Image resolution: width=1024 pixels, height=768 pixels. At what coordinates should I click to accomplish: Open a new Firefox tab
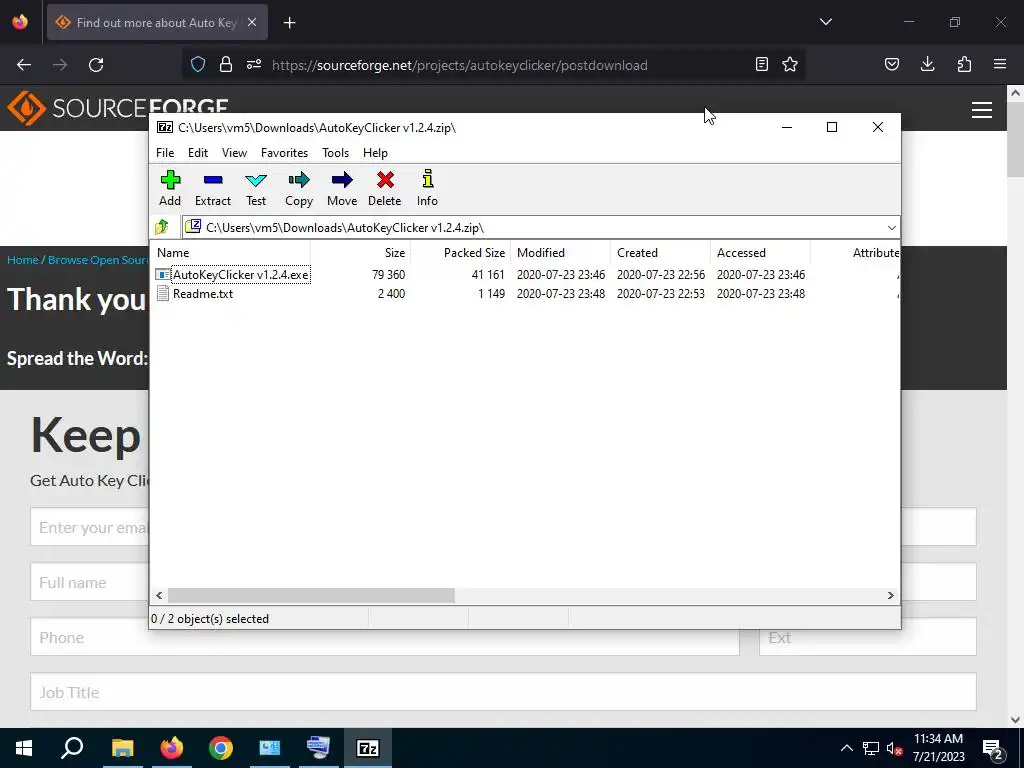290,23
